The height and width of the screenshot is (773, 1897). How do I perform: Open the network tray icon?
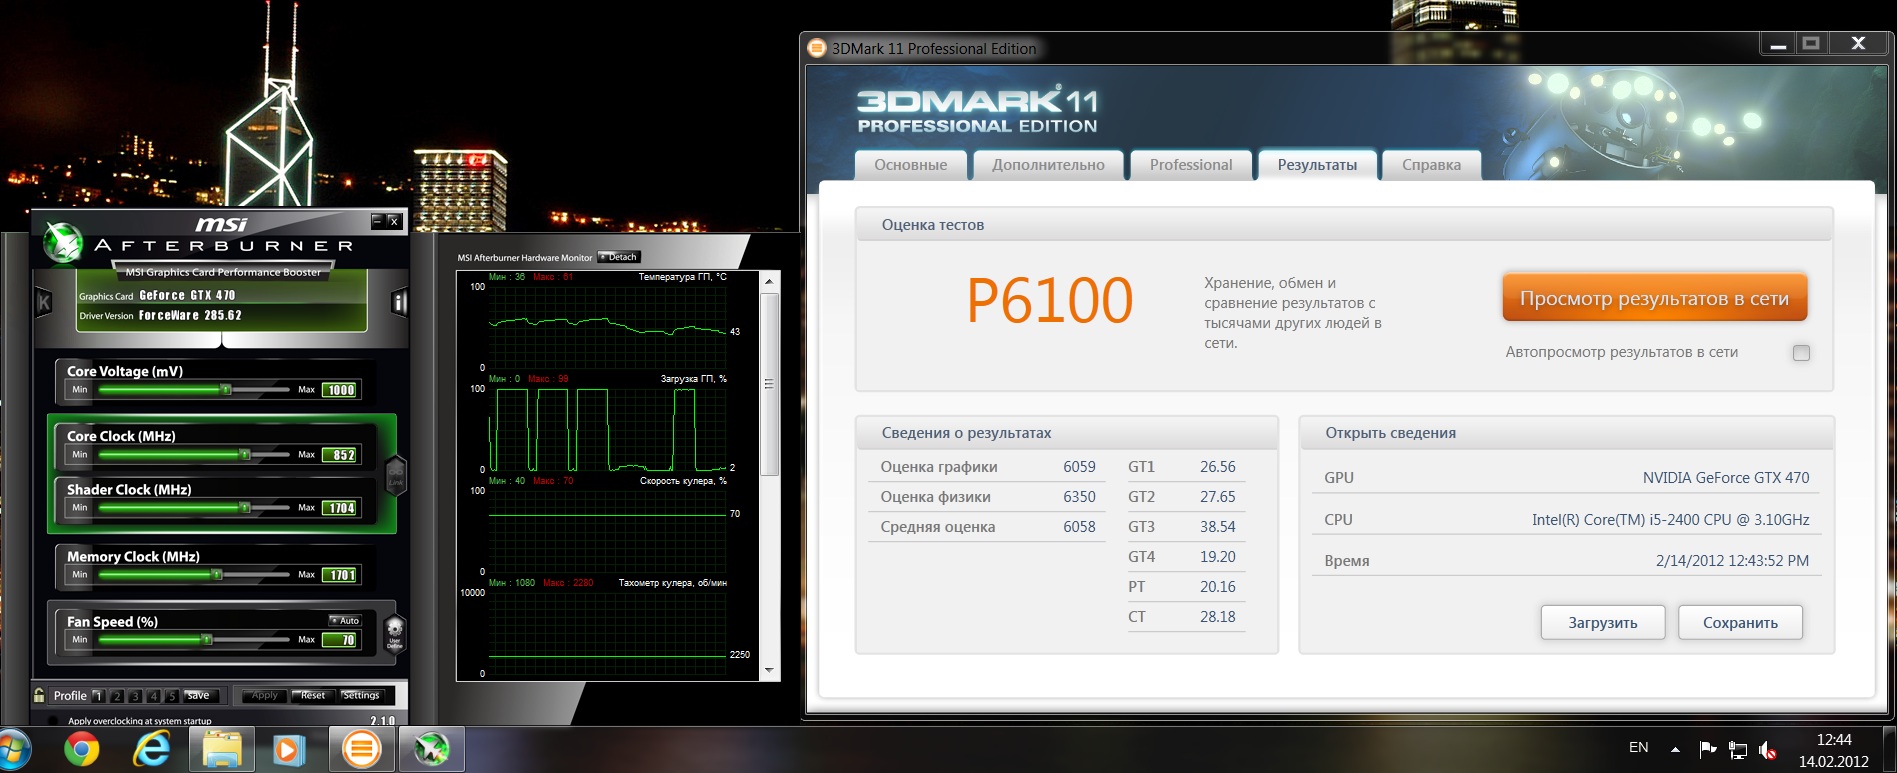point(1738,750)
